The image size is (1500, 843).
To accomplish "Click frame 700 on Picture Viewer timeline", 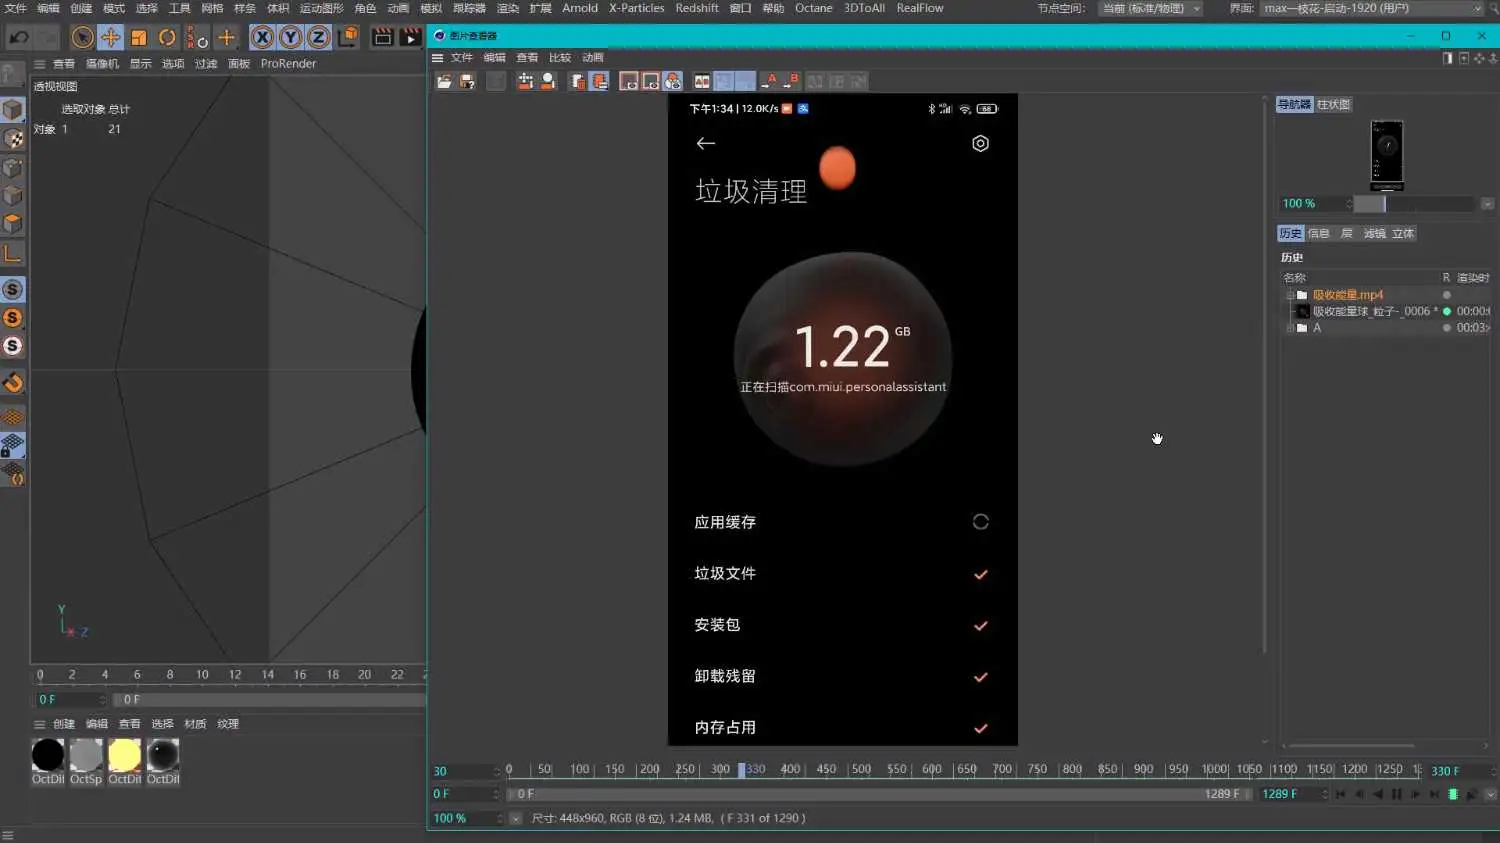I will 1001,769.
